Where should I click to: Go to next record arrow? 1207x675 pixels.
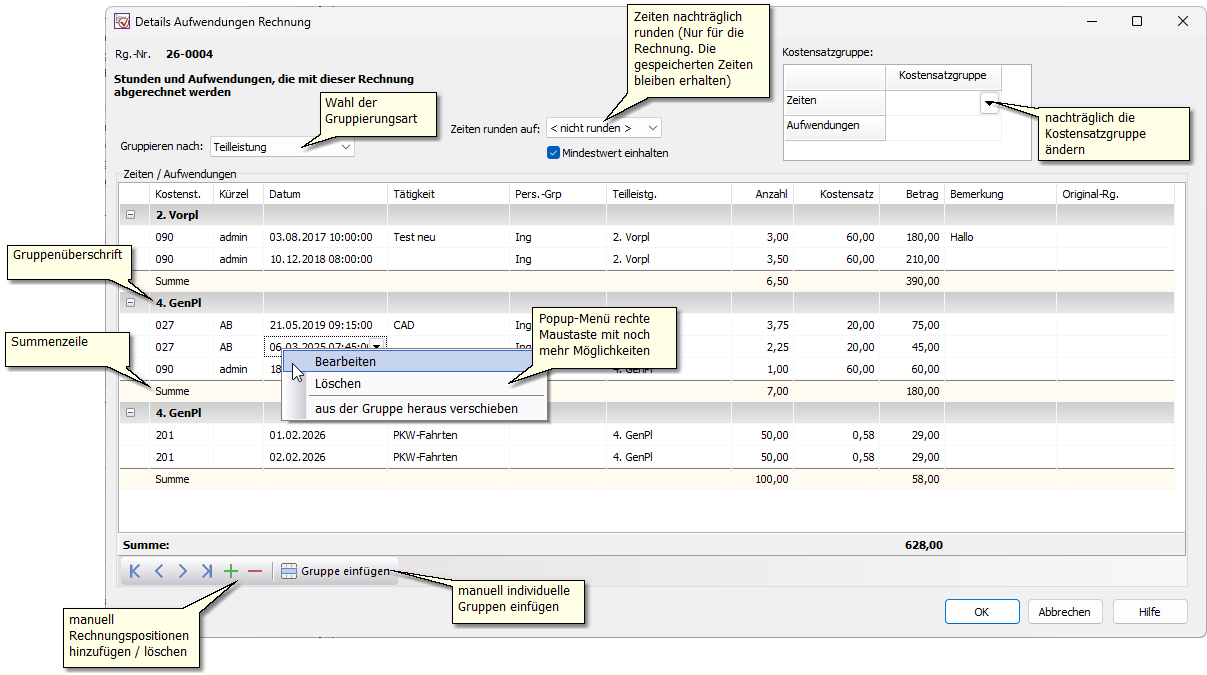pos(182,571)
